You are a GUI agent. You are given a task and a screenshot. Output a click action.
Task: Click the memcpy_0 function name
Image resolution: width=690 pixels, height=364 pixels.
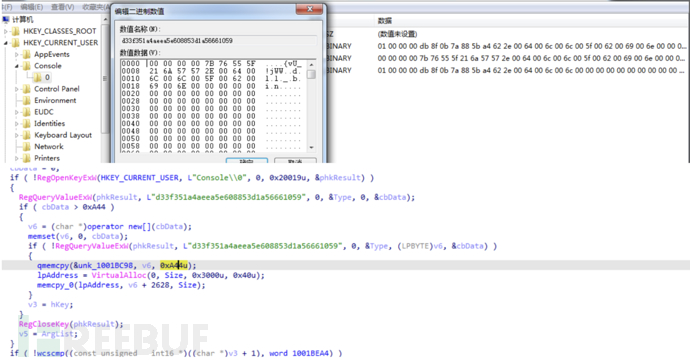click(55, 285)
